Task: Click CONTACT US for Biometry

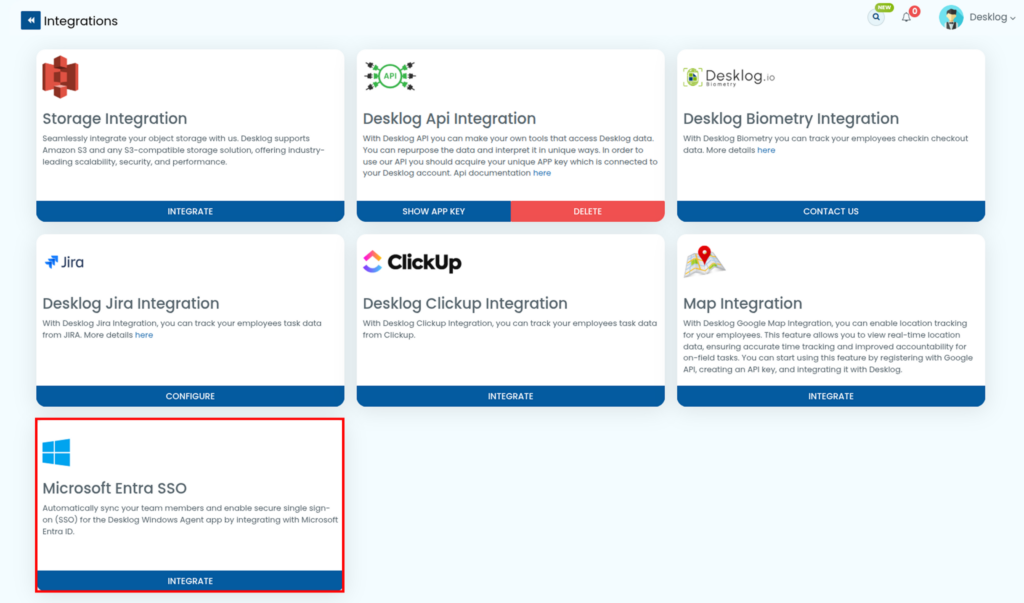Action: 831,211
